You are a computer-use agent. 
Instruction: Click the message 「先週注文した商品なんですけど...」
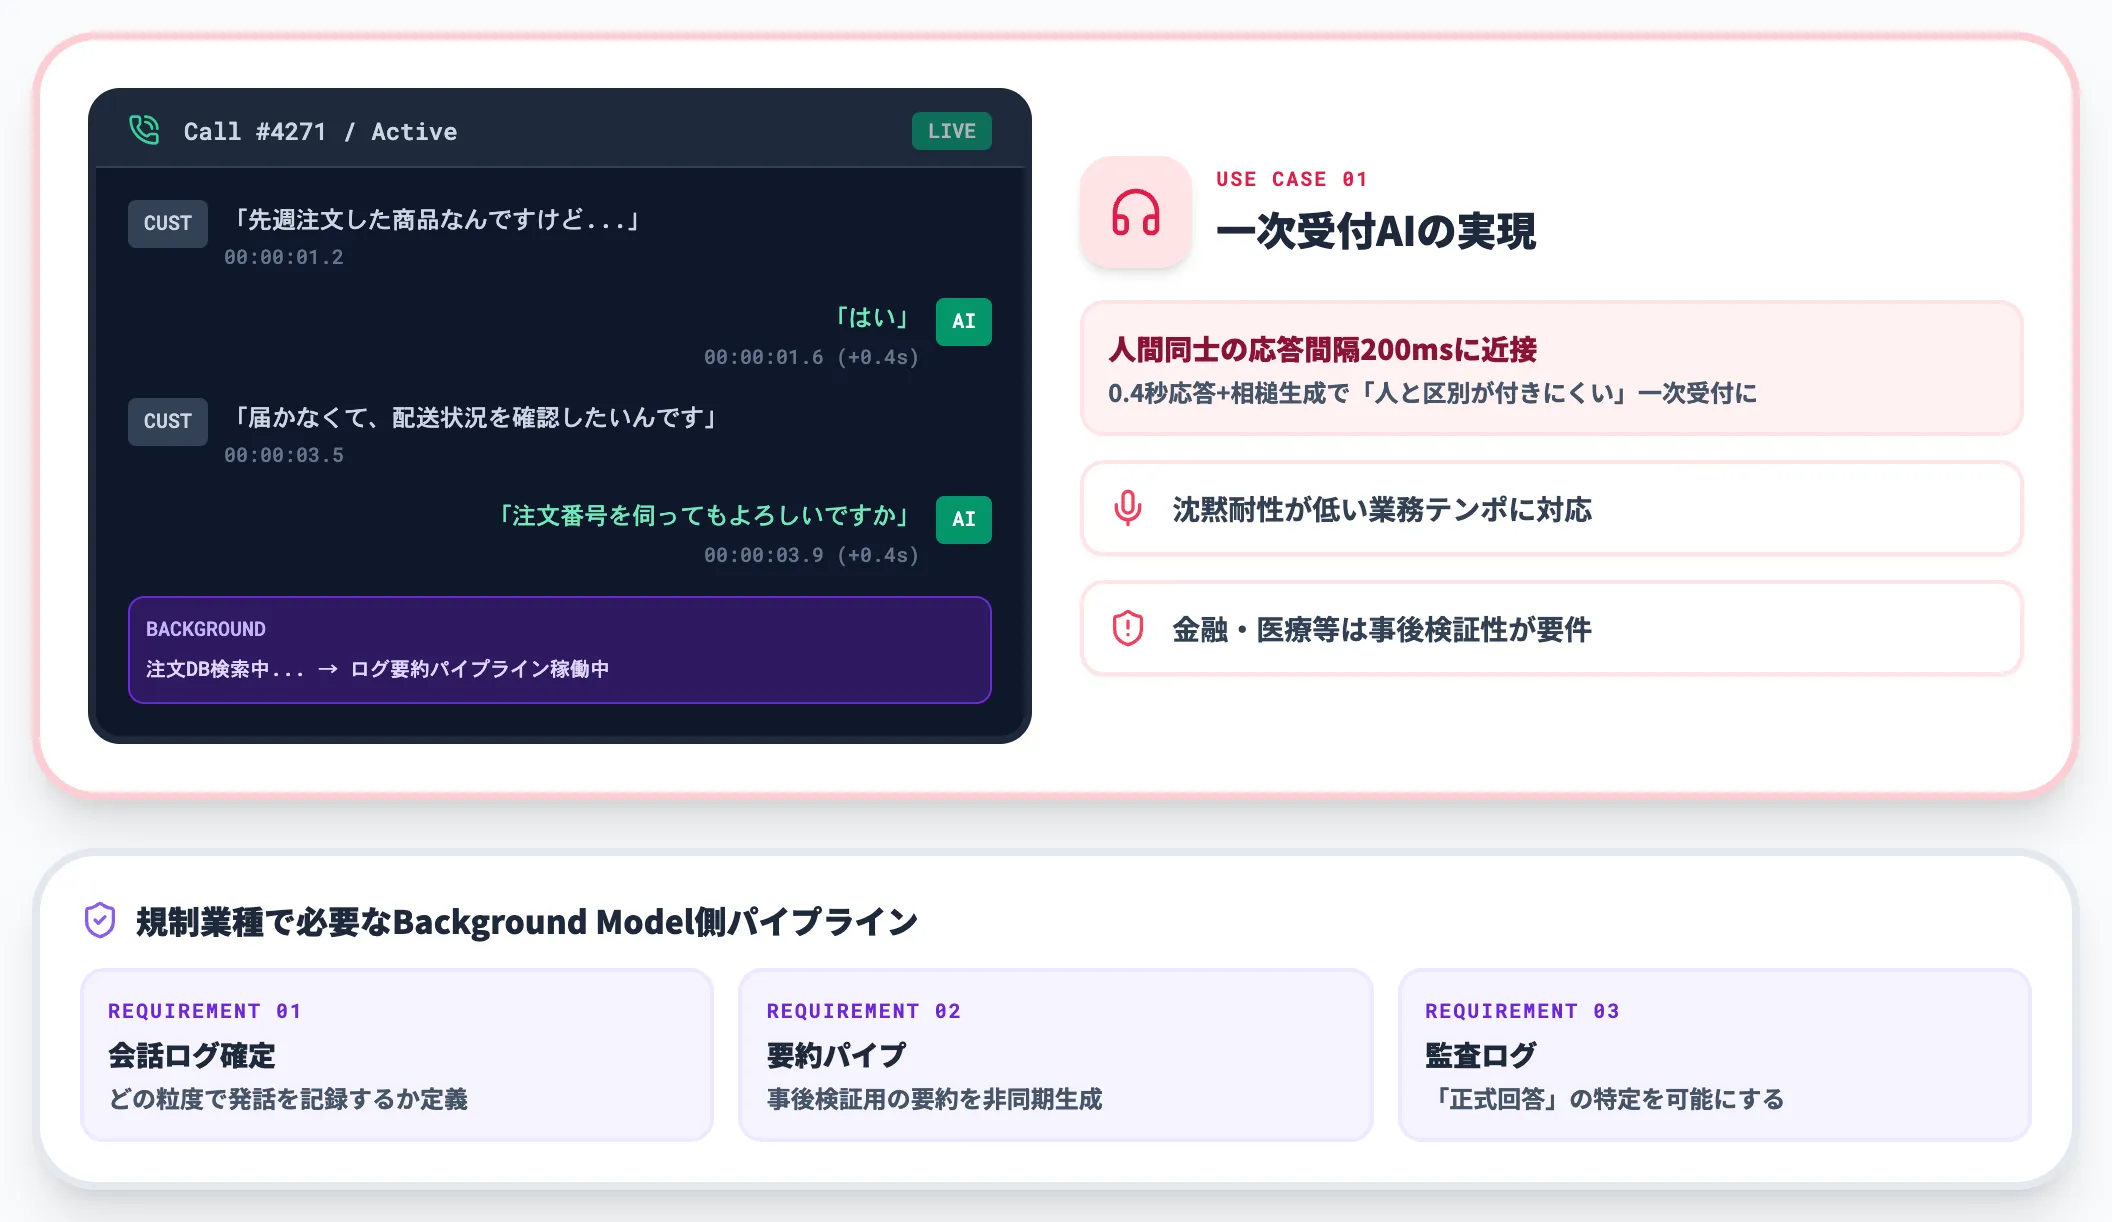(436, 219)
